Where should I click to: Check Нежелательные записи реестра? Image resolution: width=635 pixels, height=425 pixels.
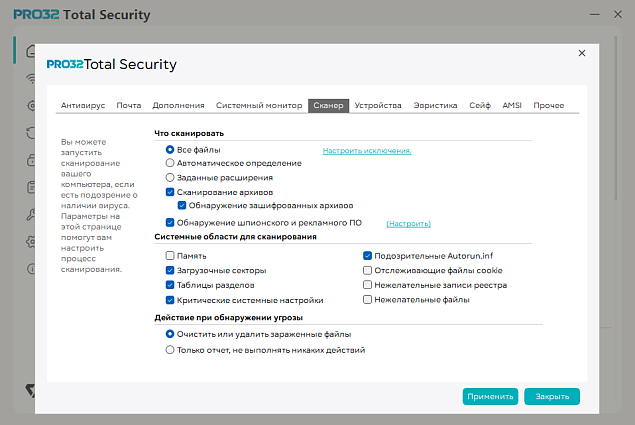coord(367,285)
